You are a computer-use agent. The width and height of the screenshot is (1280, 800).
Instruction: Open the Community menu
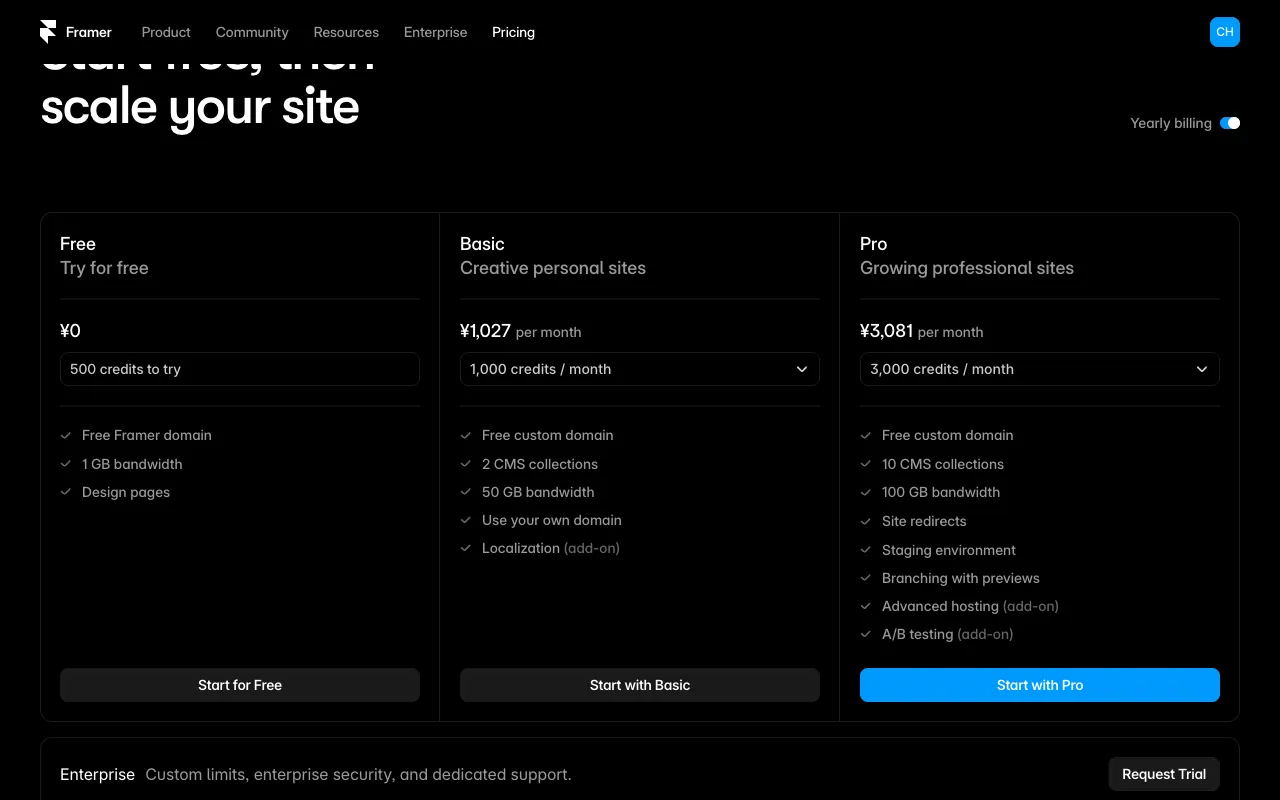coord(252,32)
